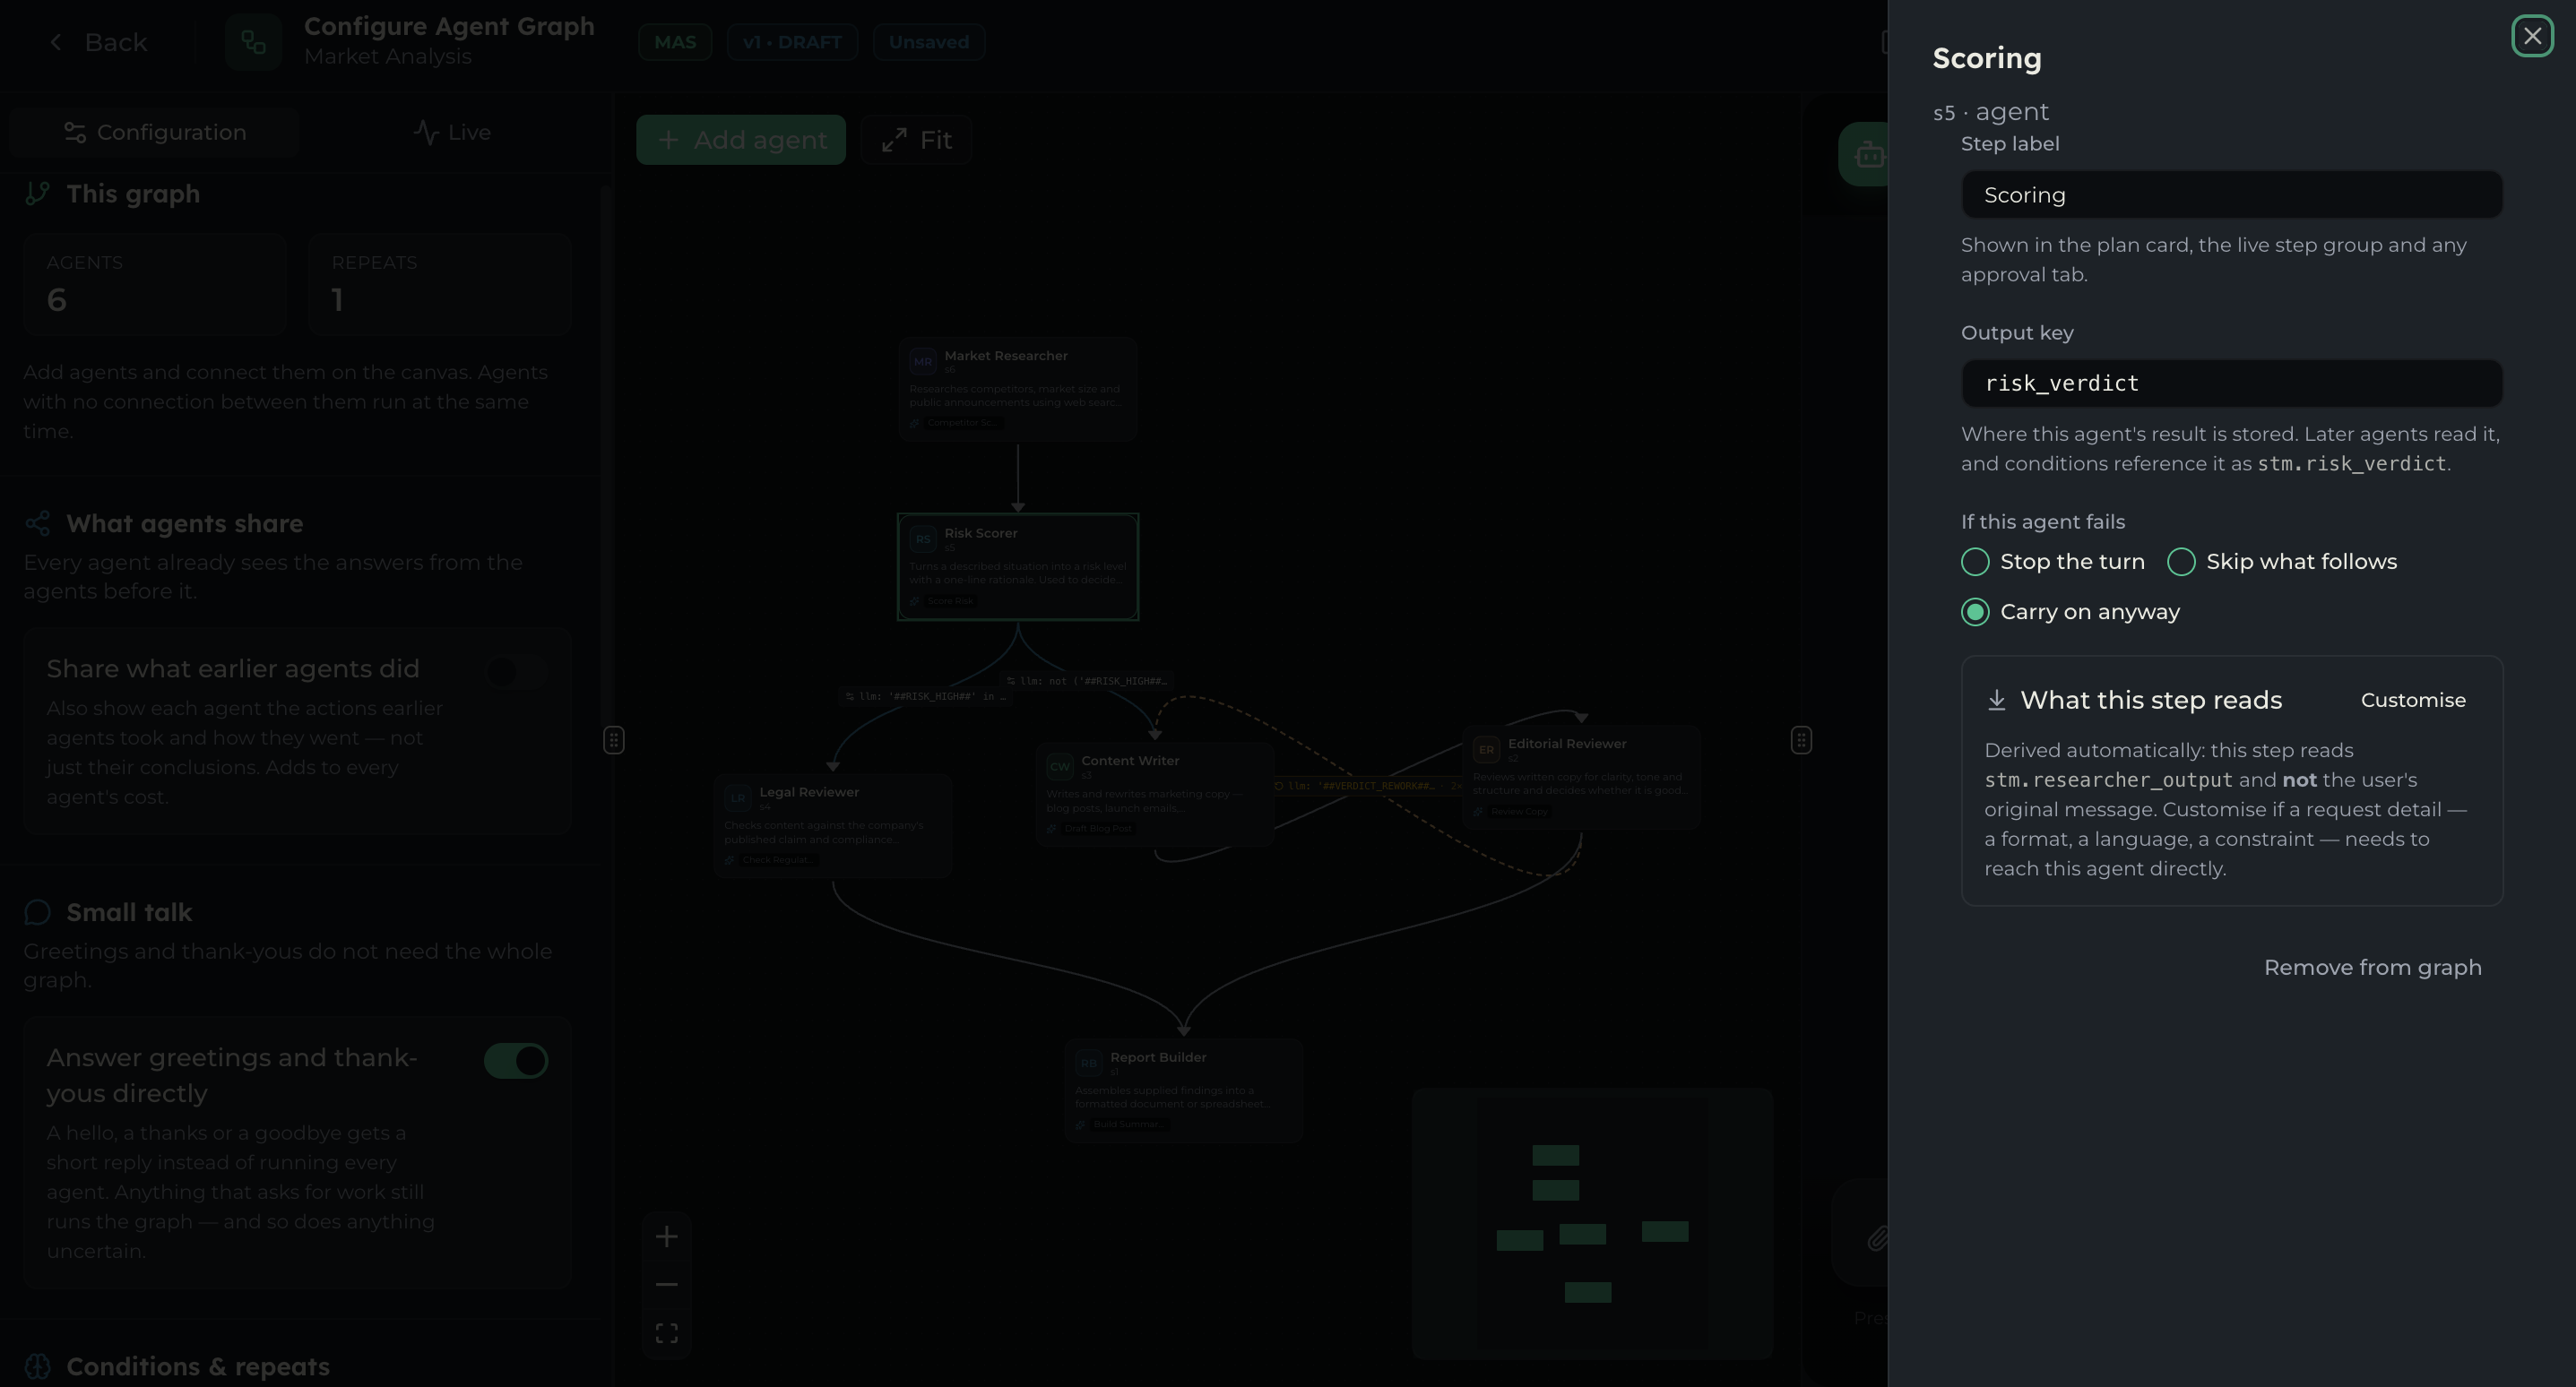The image size is (2576, 1387).
Task: Click the right panel resize handle
Action: [x=1801, y=740]
